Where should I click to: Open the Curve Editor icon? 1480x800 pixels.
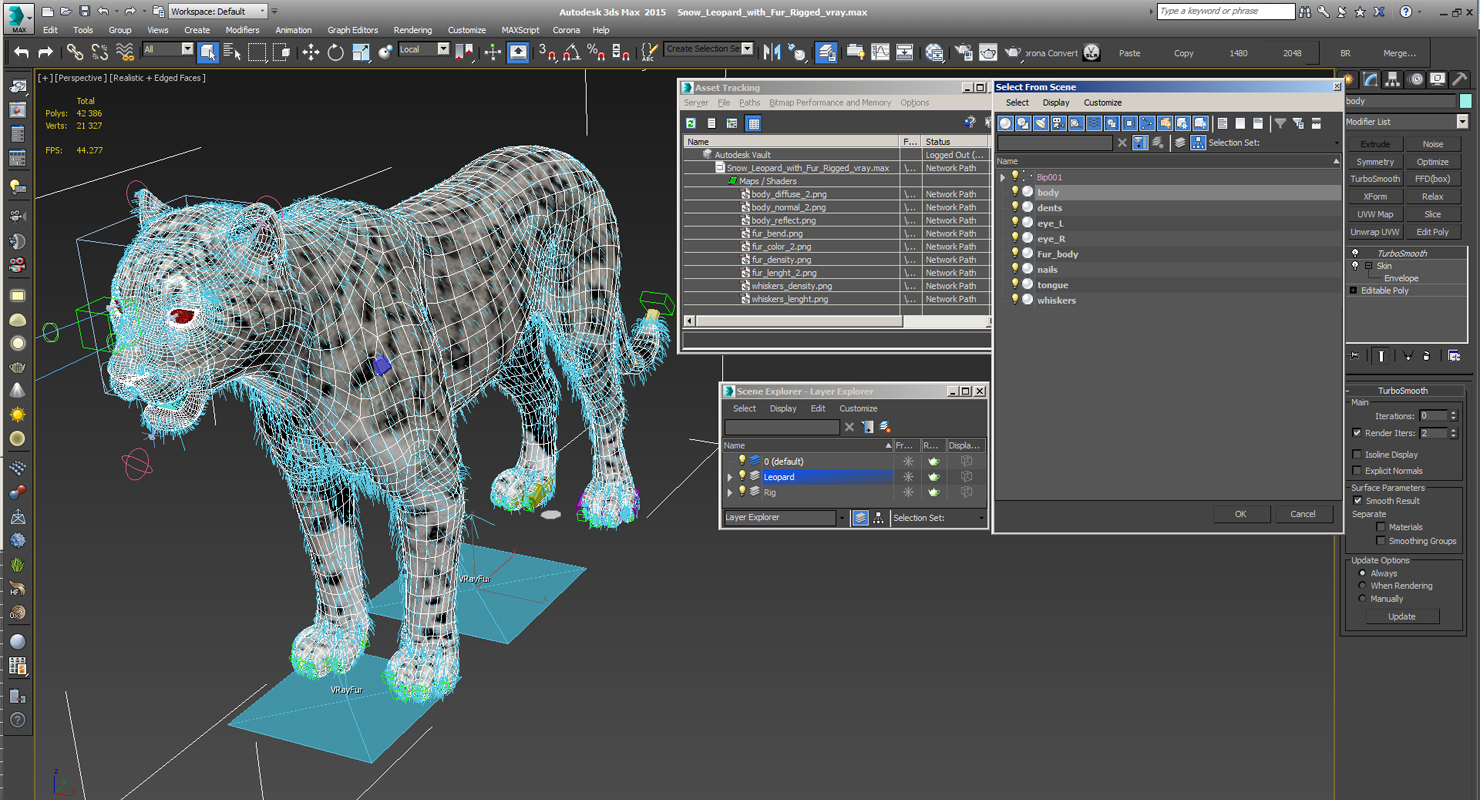880,52
